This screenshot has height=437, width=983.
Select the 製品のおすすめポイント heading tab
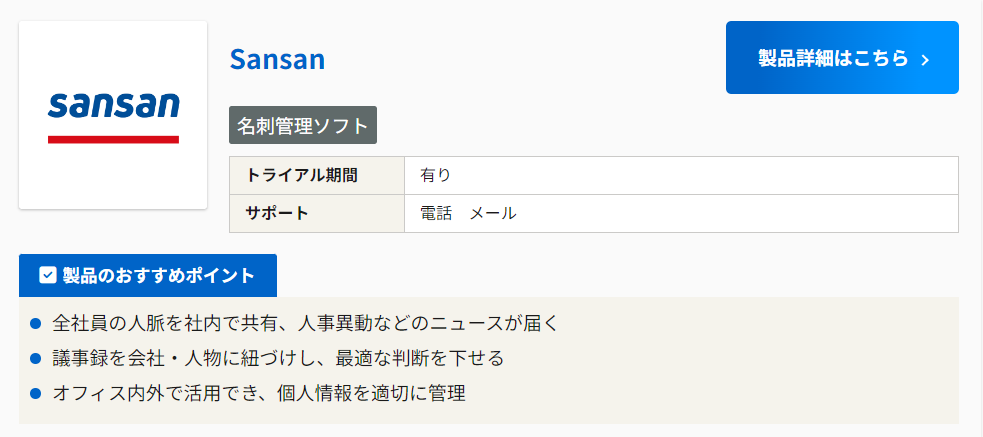(x=148, y=276)
